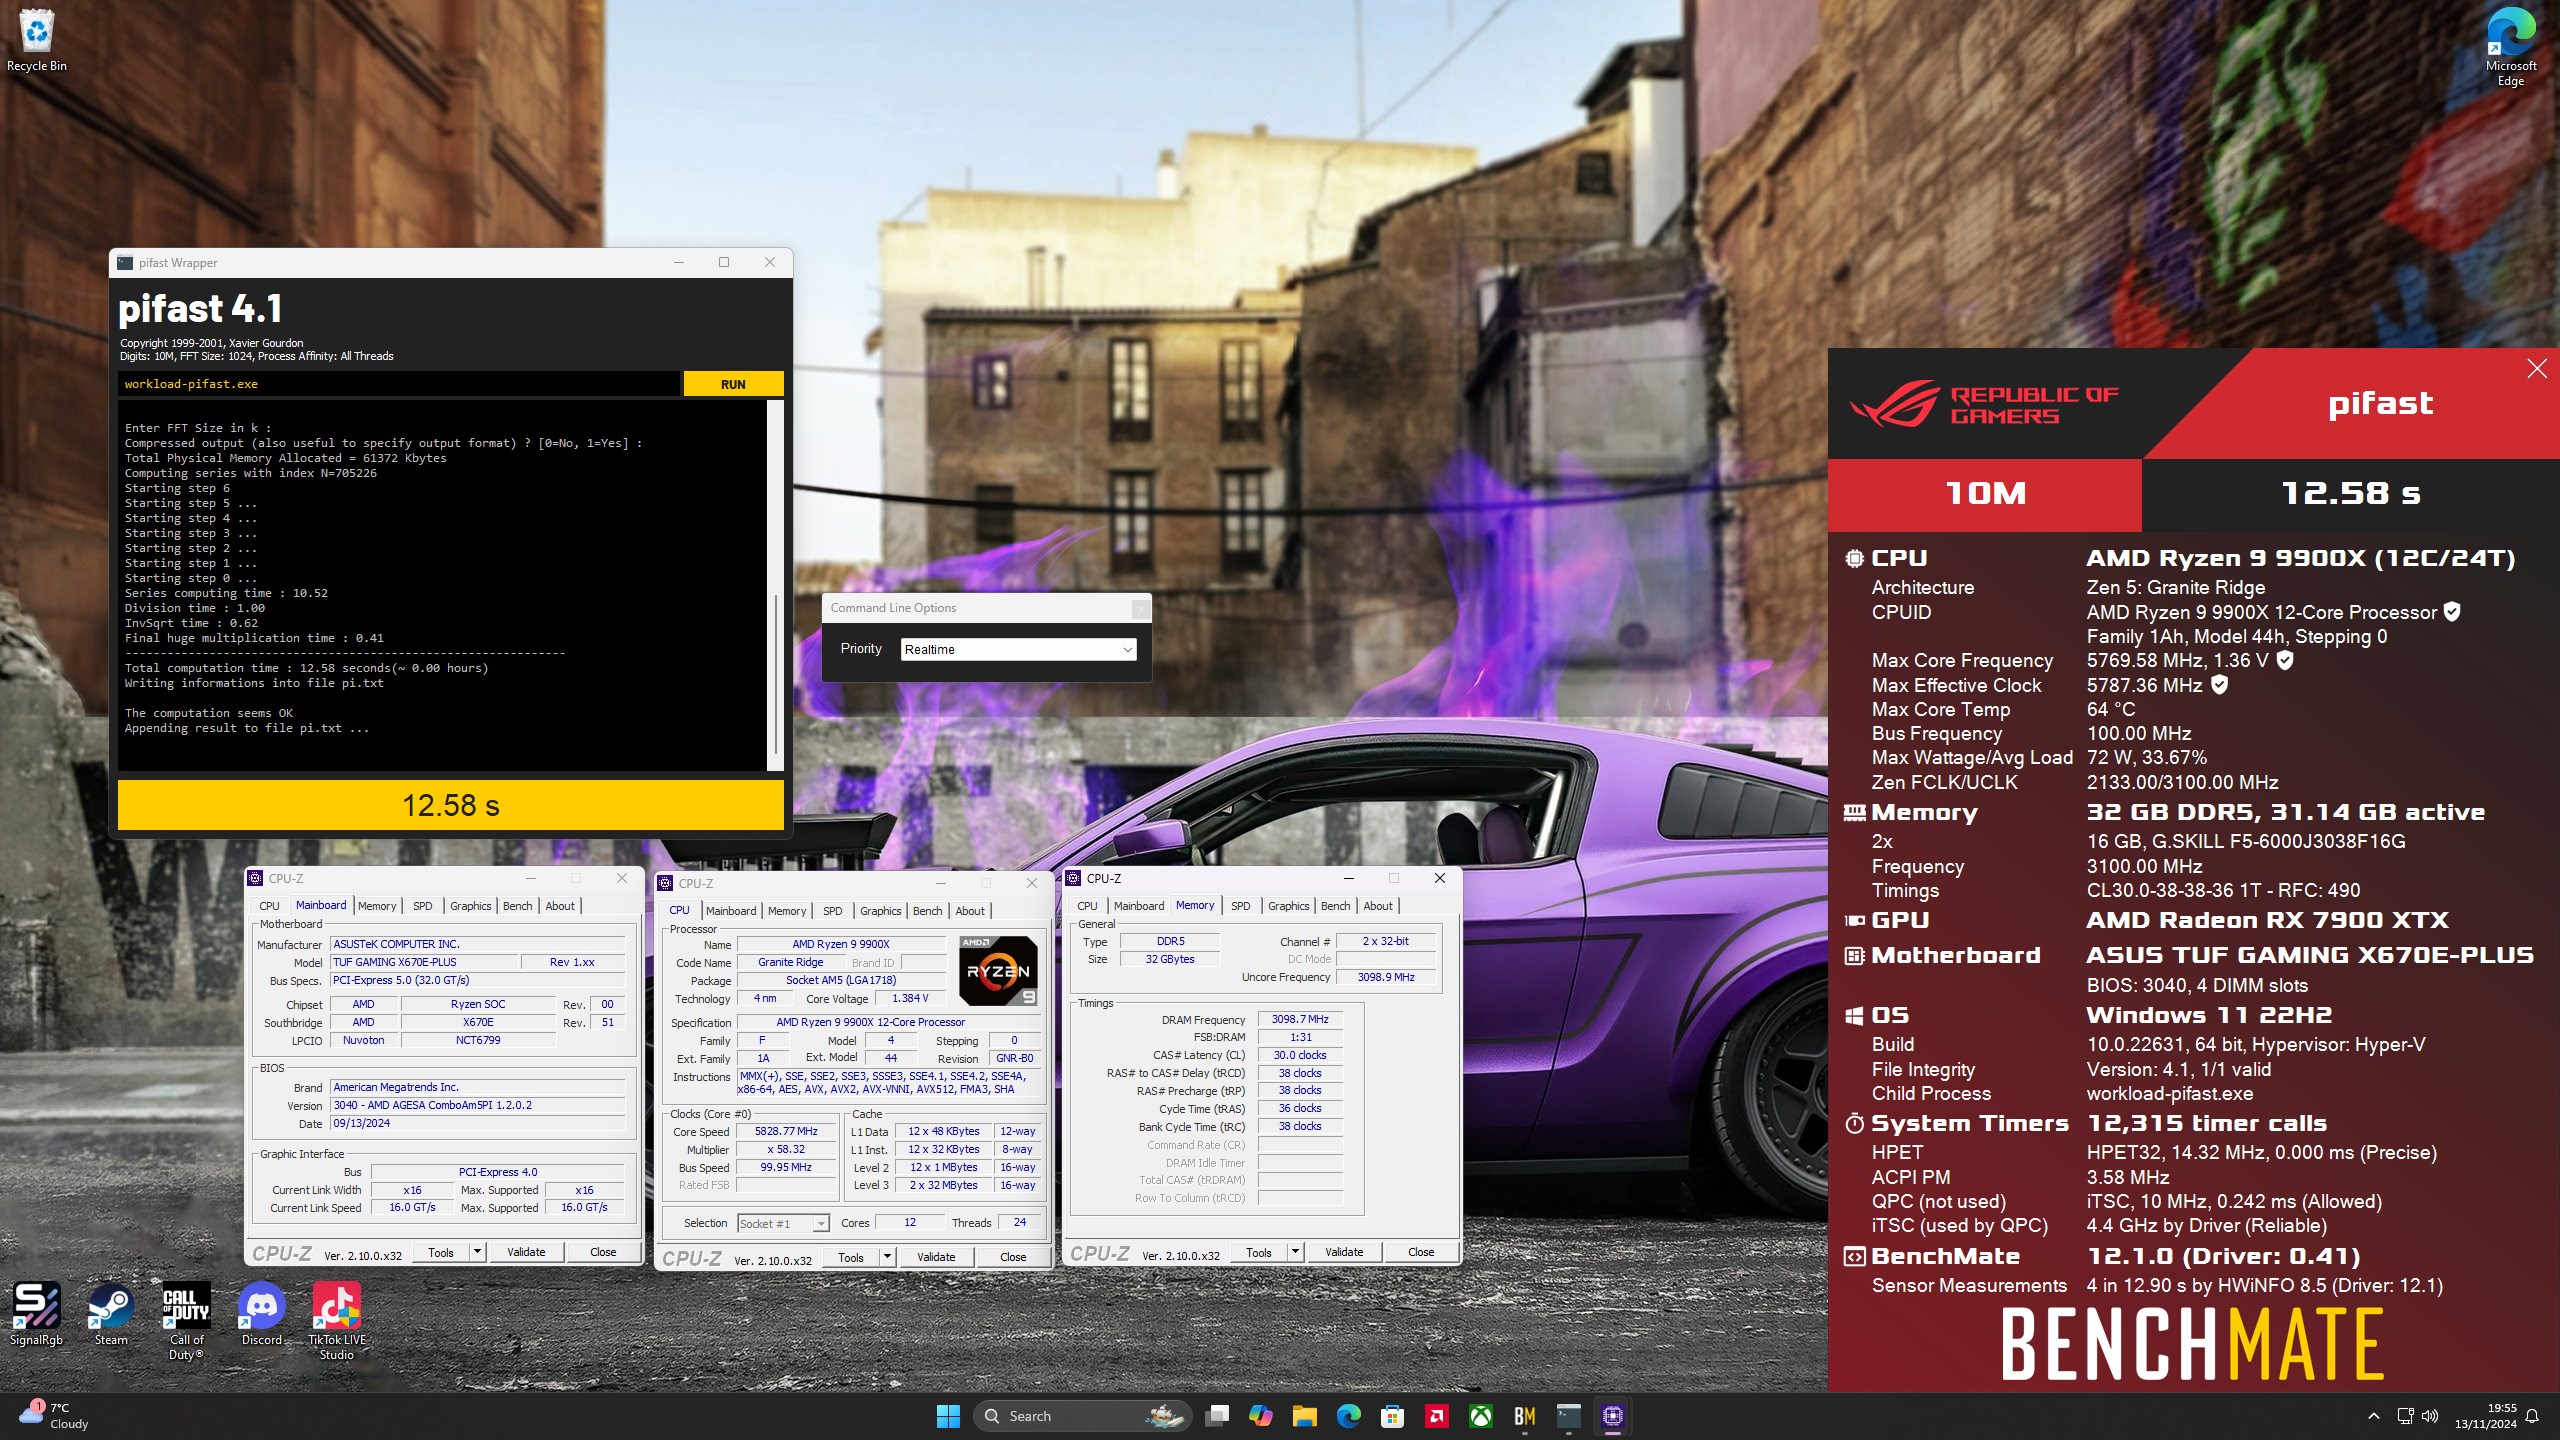Click BIOS Version 3040 AGESA field

click(x=478, y=1106)
